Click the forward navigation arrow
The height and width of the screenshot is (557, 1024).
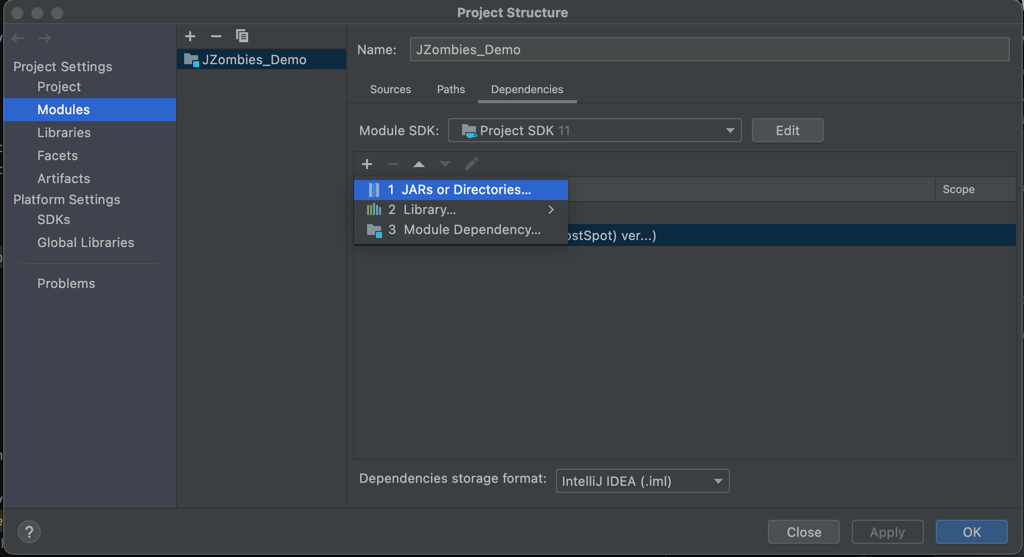pos(44,39)
